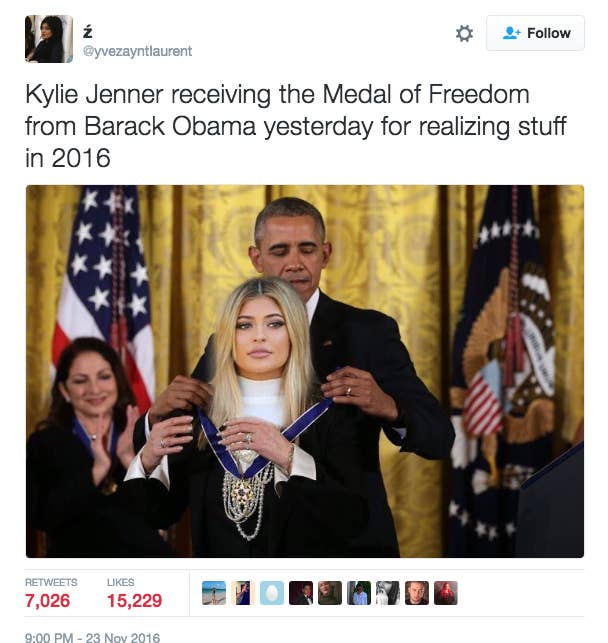The height and width of the screenshot is (643, 608).
Task: Open the black-and-white liker avatar
Action: (388, 593)
